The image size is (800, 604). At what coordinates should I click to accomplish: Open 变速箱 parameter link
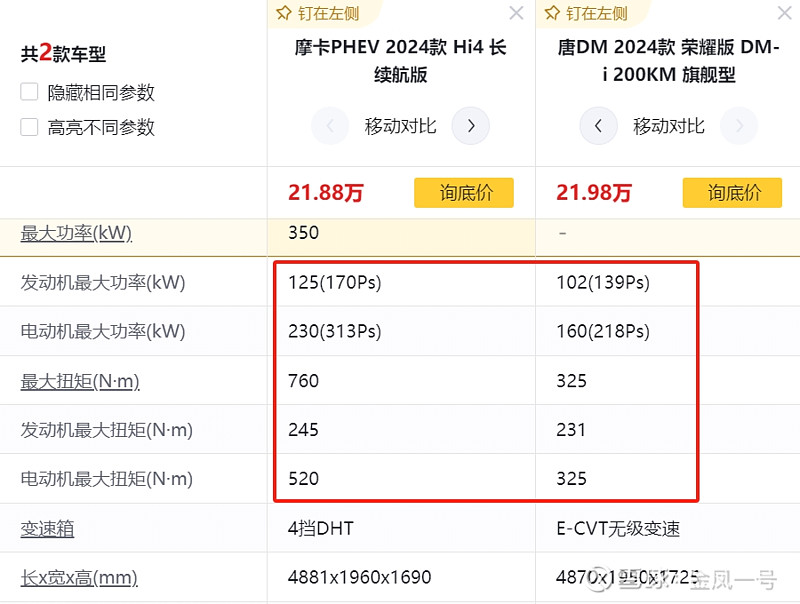point(47,528)
